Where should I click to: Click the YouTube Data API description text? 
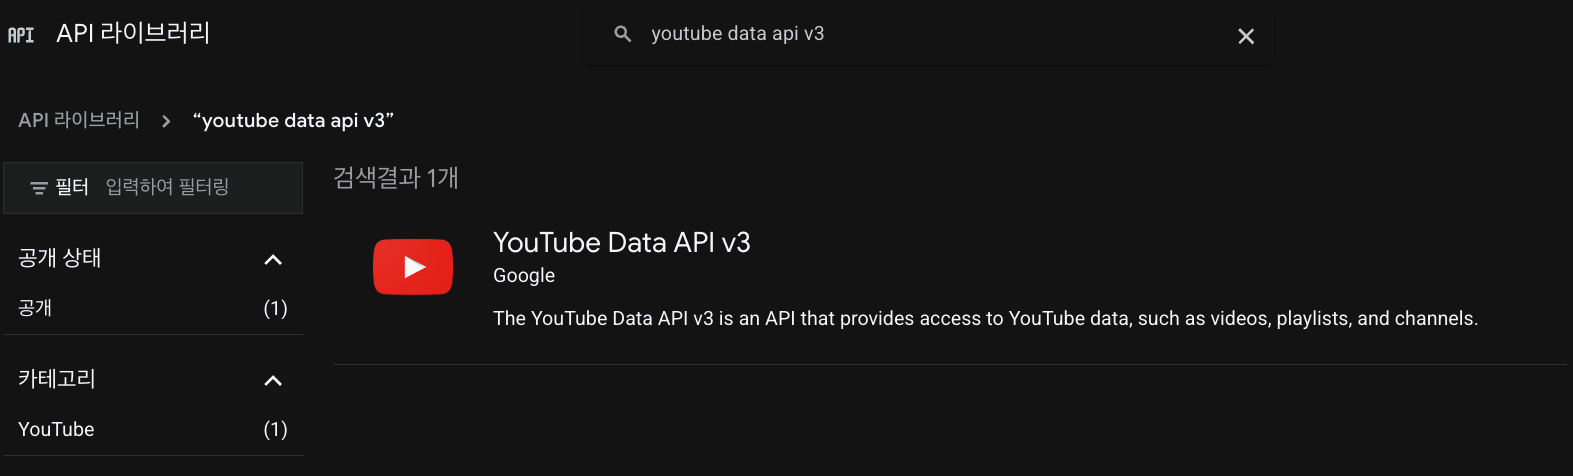(985, 319)
